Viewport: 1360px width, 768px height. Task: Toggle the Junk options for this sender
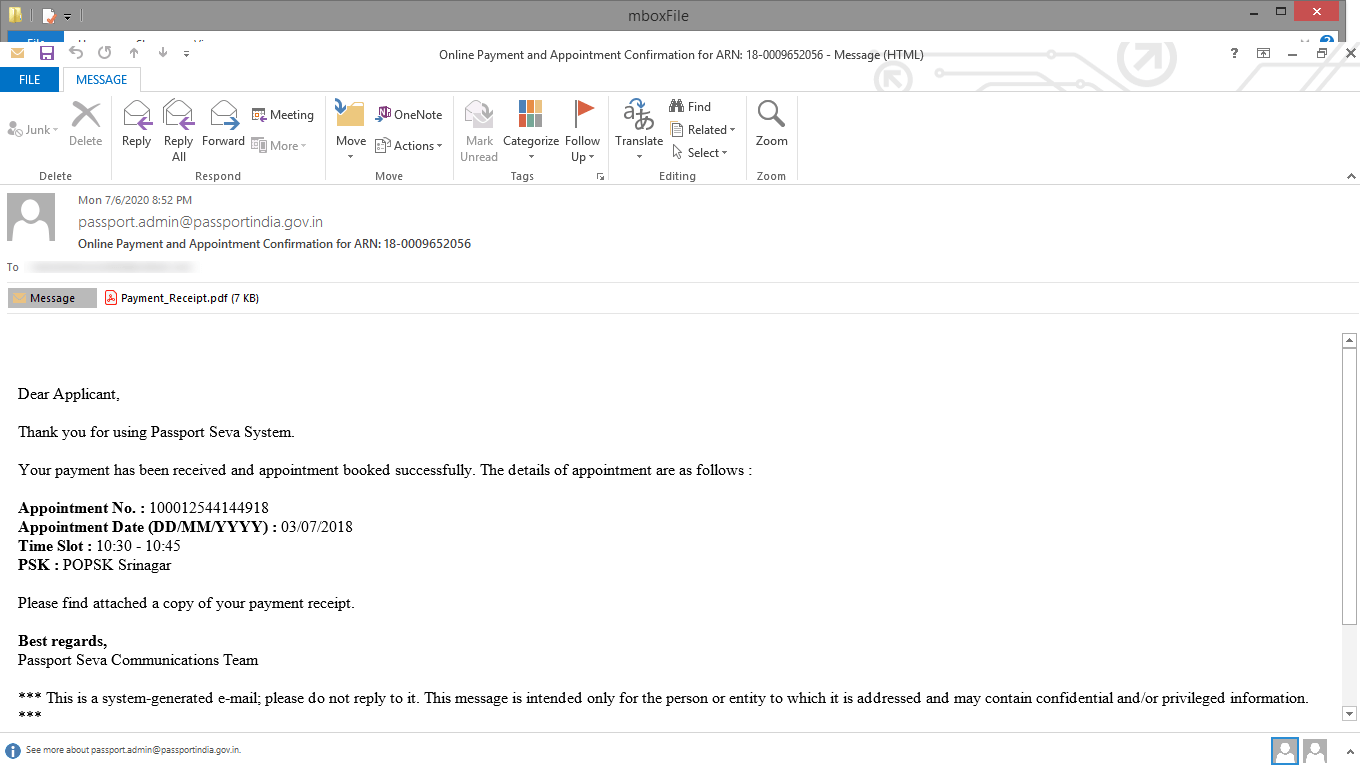(31, 128)
